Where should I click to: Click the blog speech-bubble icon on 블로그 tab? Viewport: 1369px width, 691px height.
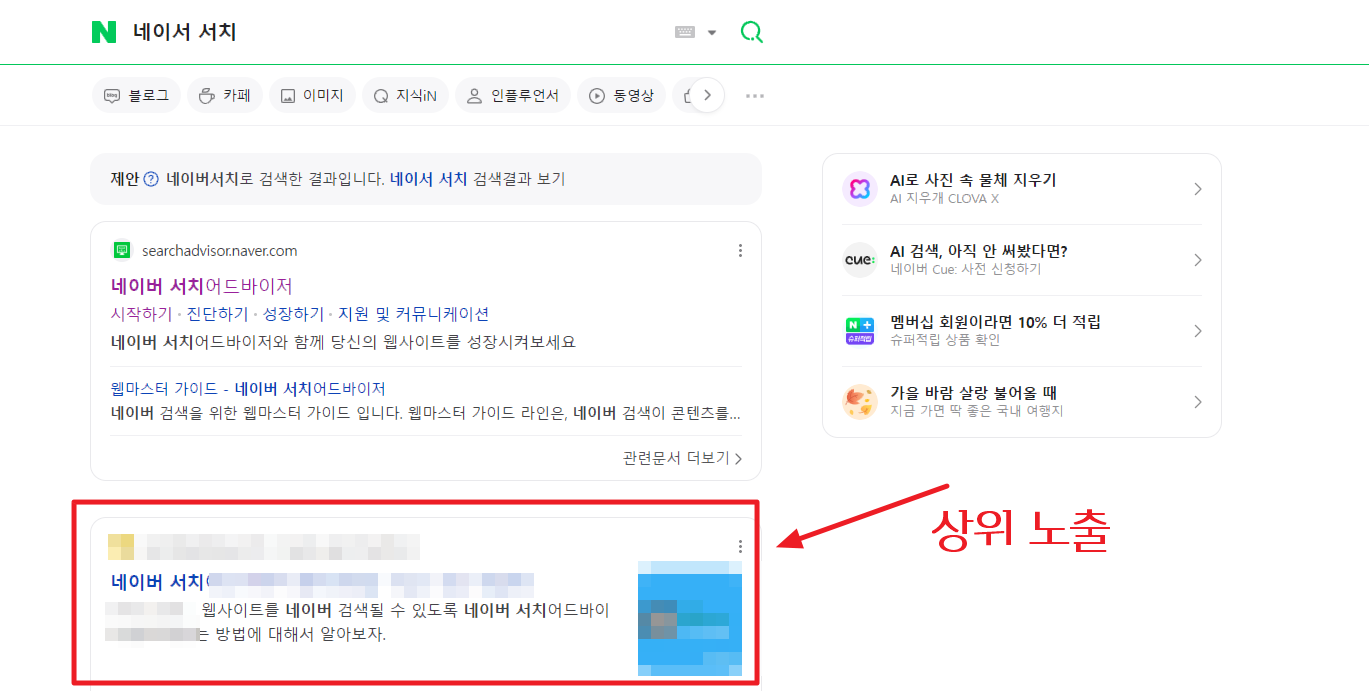(x=113, y=95)
